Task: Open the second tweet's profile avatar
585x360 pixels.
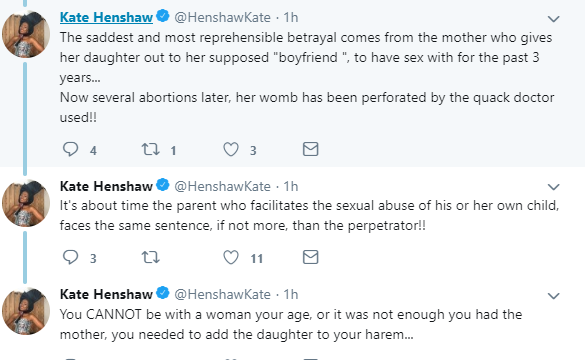Action: click(26, 203)
